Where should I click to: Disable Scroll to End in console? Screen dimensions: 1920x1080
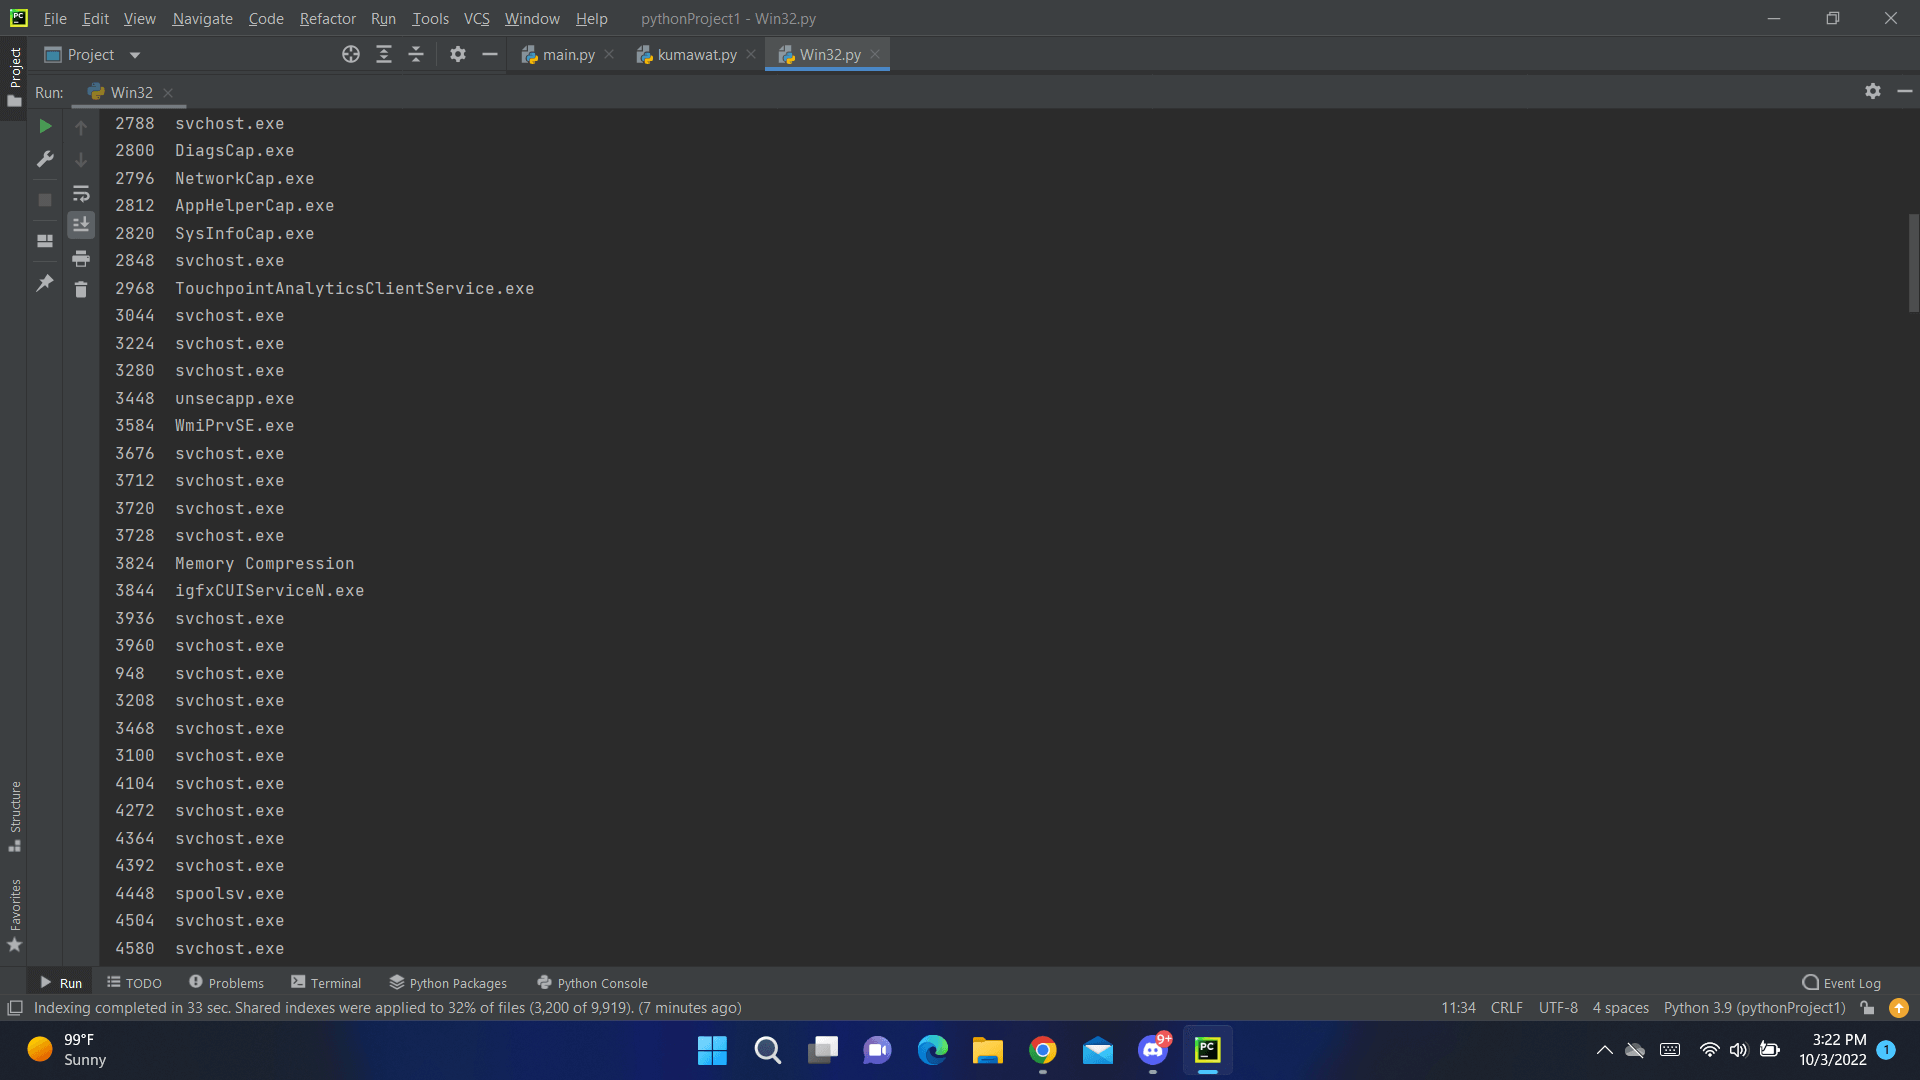81,224
